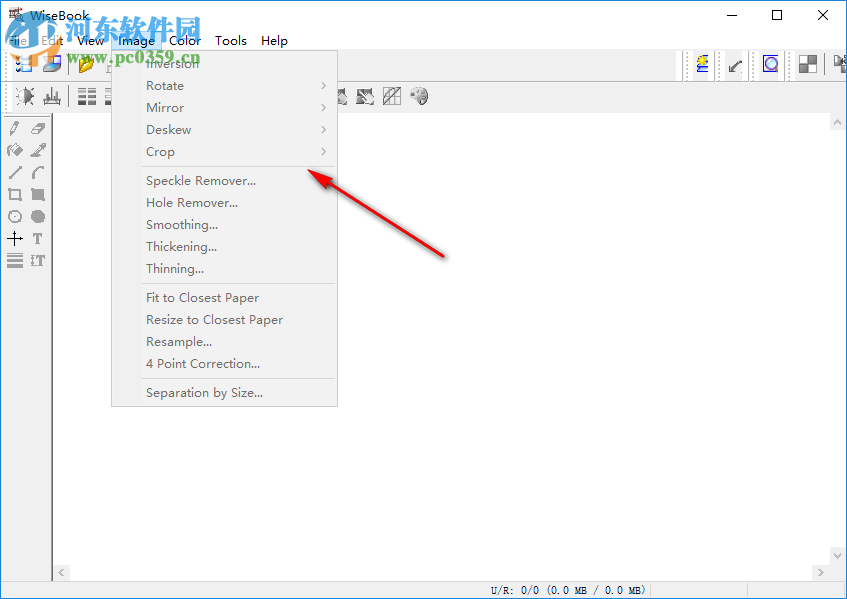Select the Pencil drawing tool
The width and height of the screenshot is (847, 599).
(x=15, y=129)
